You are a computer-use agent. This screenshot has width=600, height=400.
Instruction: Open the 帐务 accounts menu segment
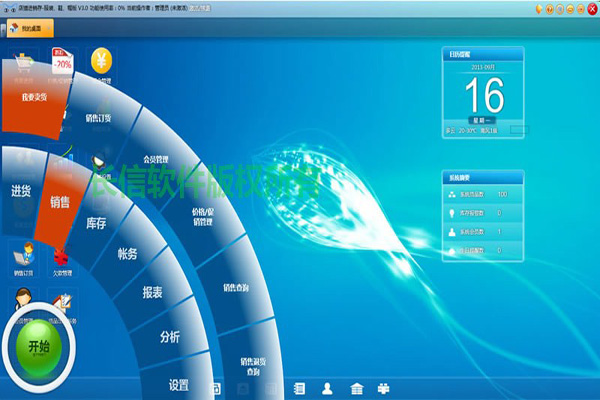pyautogui.click(x=127, y=254)
